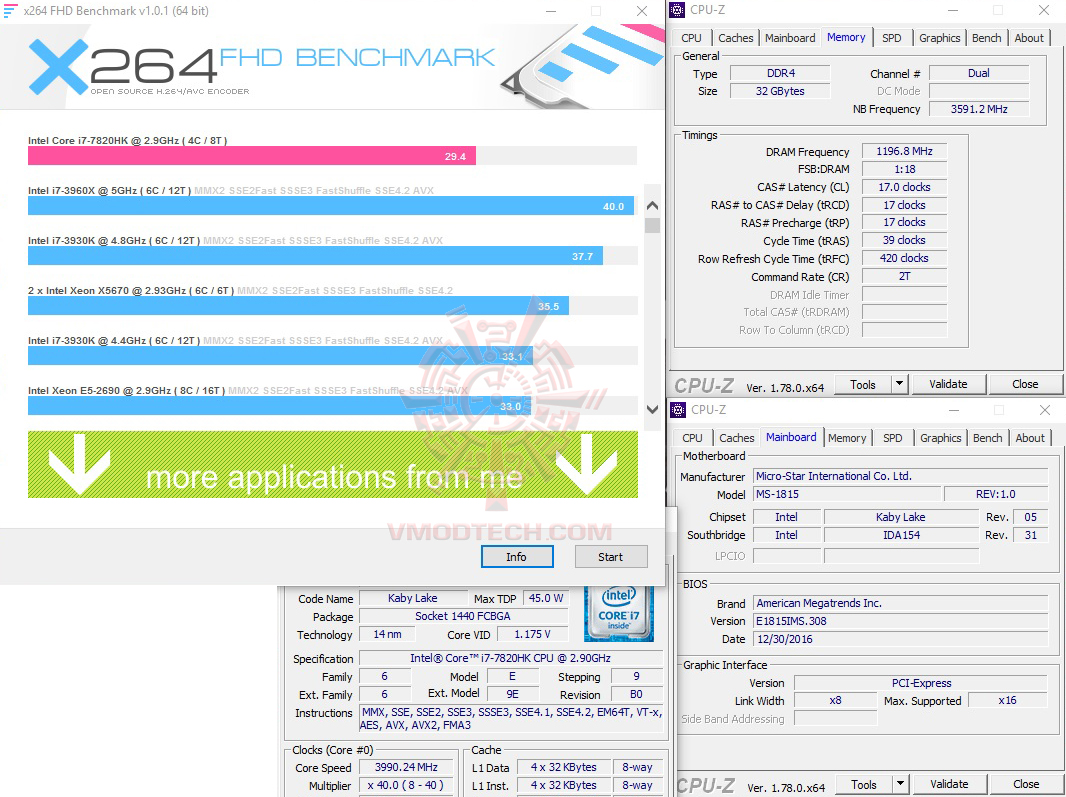1066x797 pixels.
Task: Open SPD tab in top CPU-Z
Action: (x=891, y=38)
